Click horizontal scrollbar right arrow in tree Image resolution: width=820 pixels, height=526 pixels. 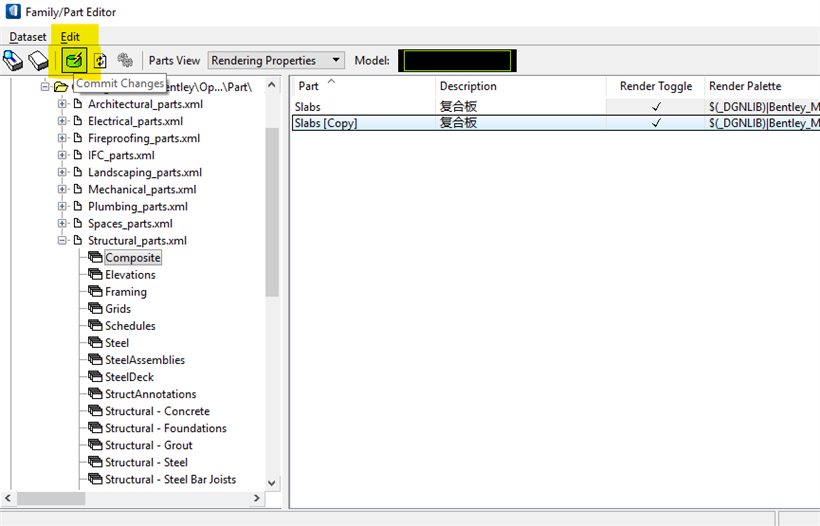click(257, 498)
